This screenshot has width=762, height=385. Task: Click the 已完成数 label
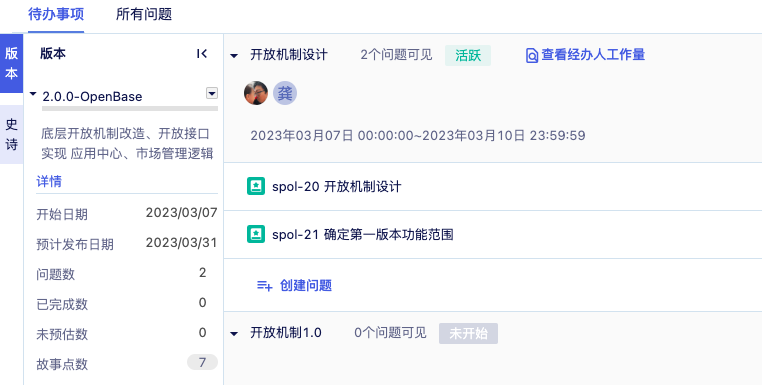coord(62,304)
